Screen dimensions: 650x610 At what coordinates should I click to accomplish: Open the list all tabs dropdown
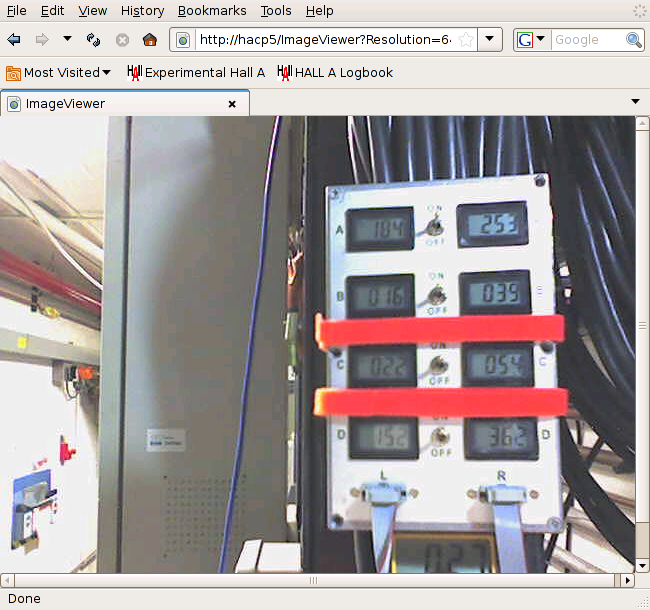635,102
